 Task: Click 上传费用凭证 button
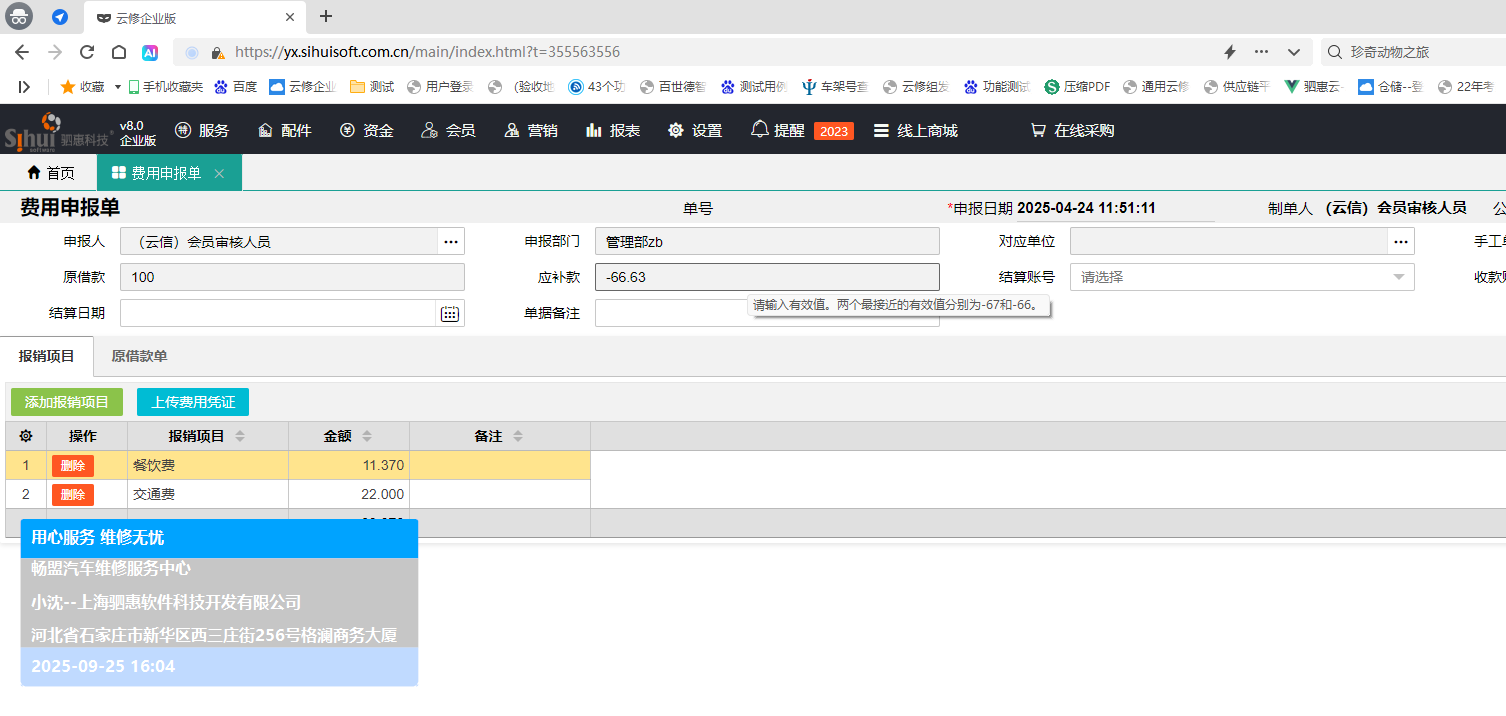(193, 402)
